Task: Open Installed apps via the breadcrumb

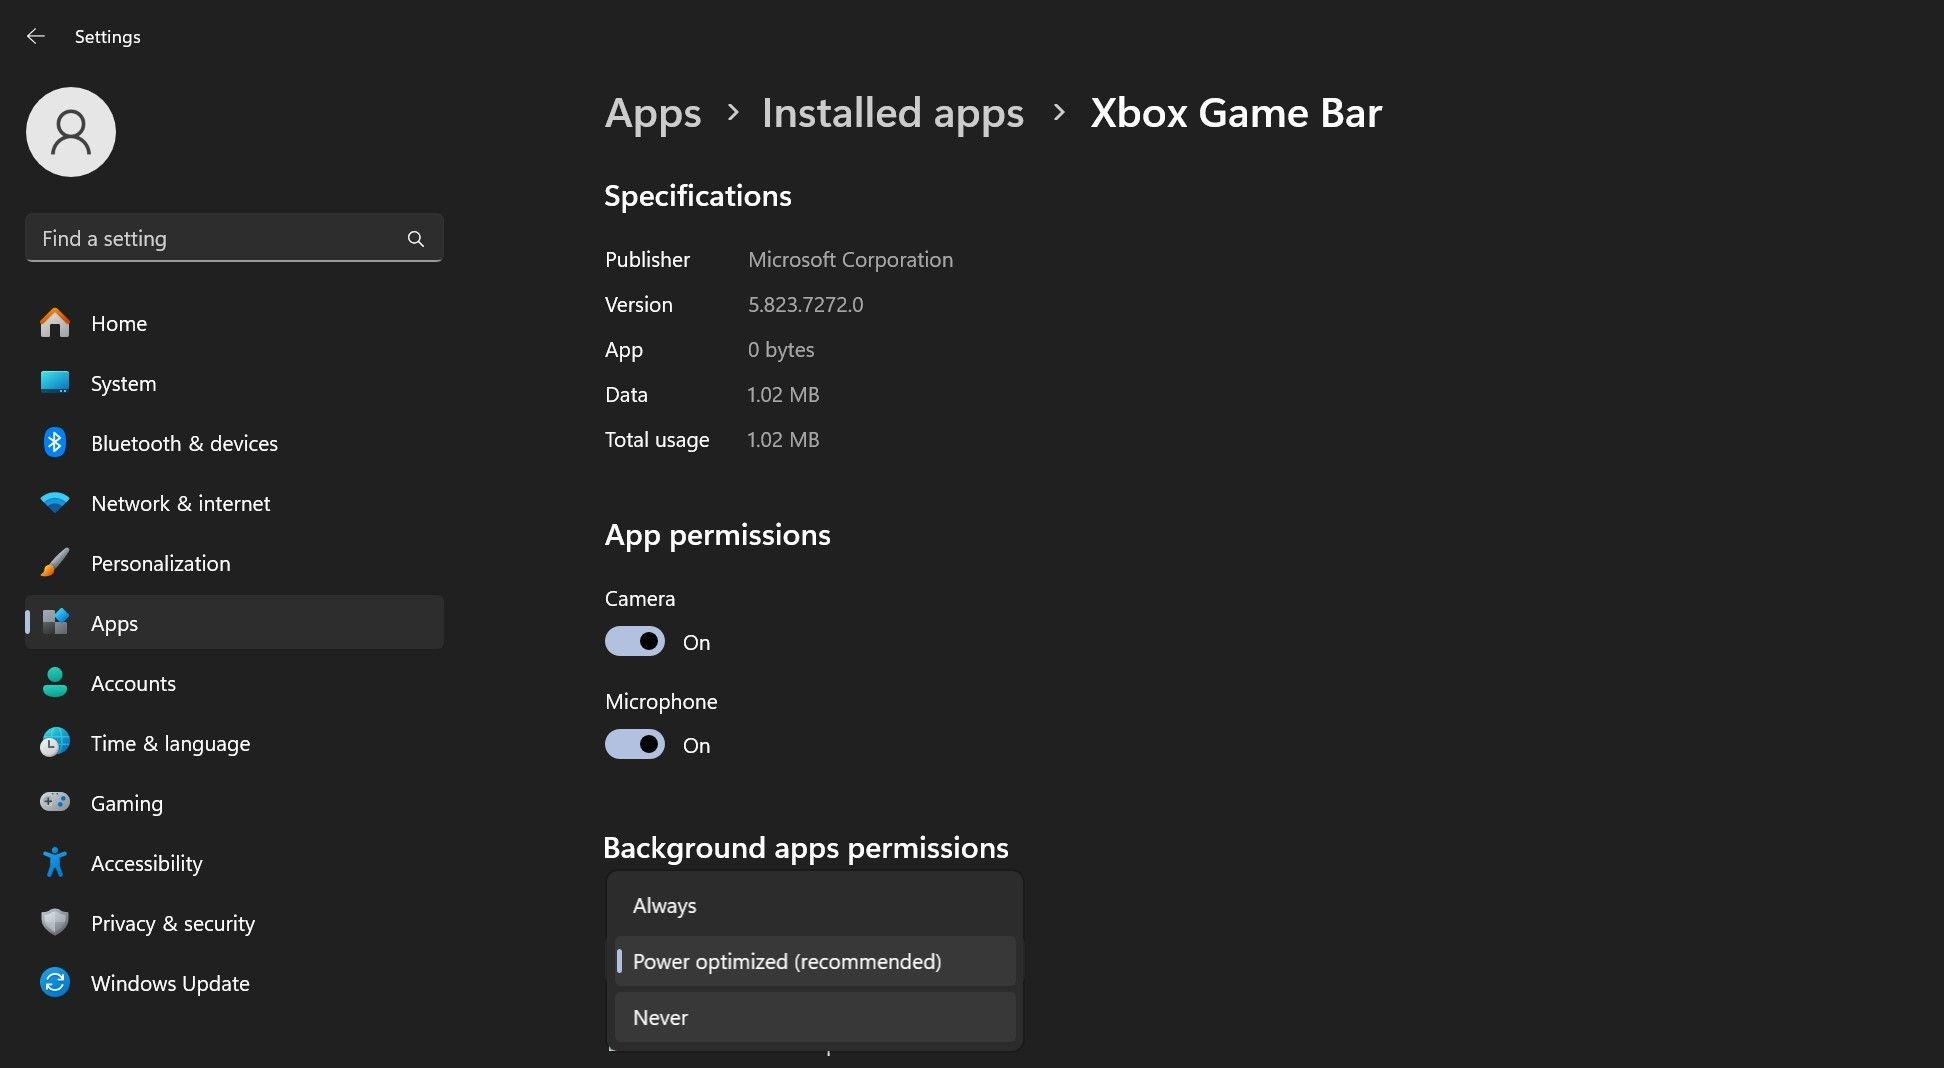Action: pyautogui.click(x=892, y=113)
